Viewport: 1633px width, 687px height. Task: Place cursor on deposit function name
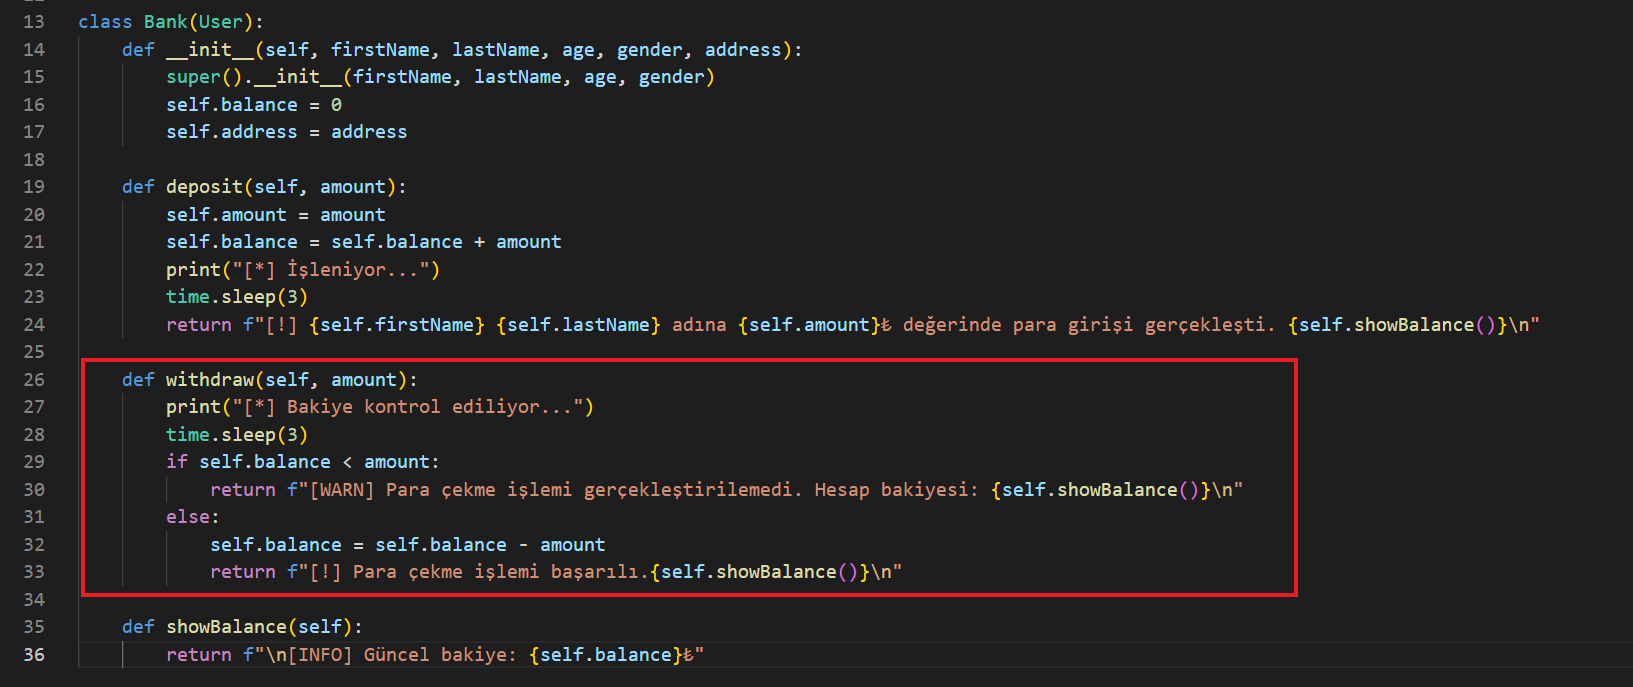[204, 187]
